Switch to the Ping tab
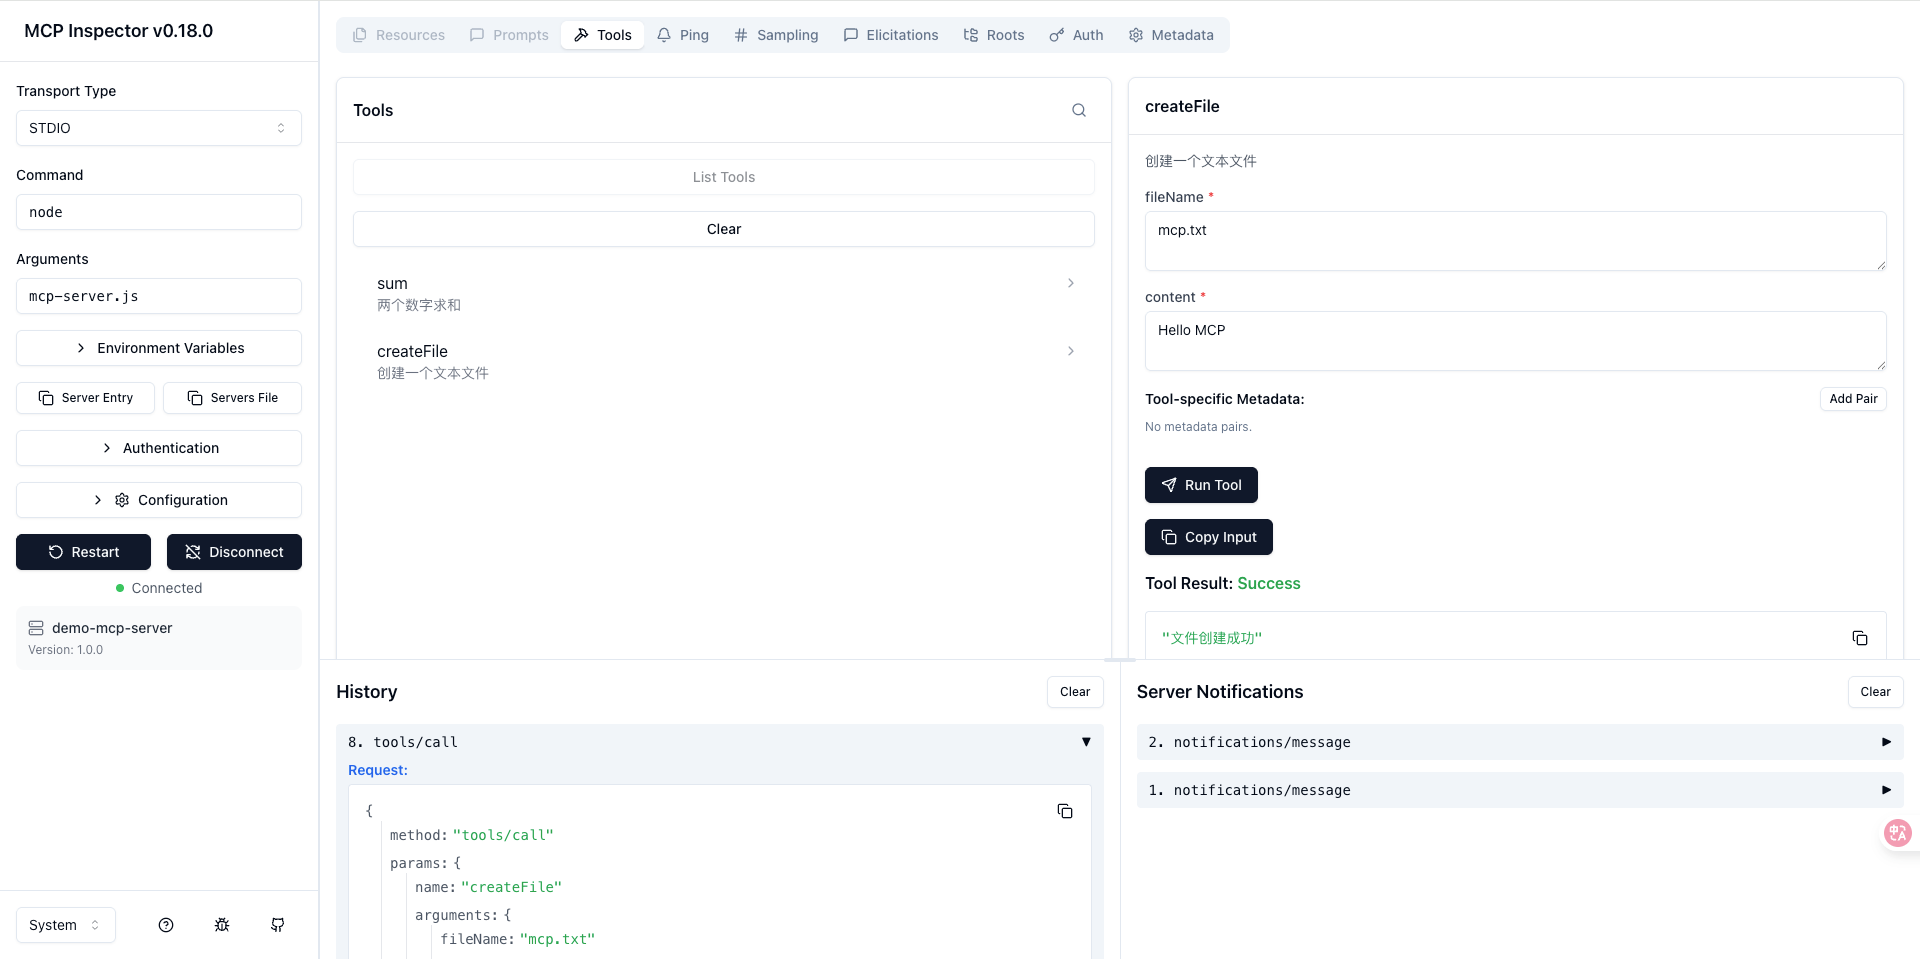The width and height of the screenshot is (1920, 959). tap(683, 35)
